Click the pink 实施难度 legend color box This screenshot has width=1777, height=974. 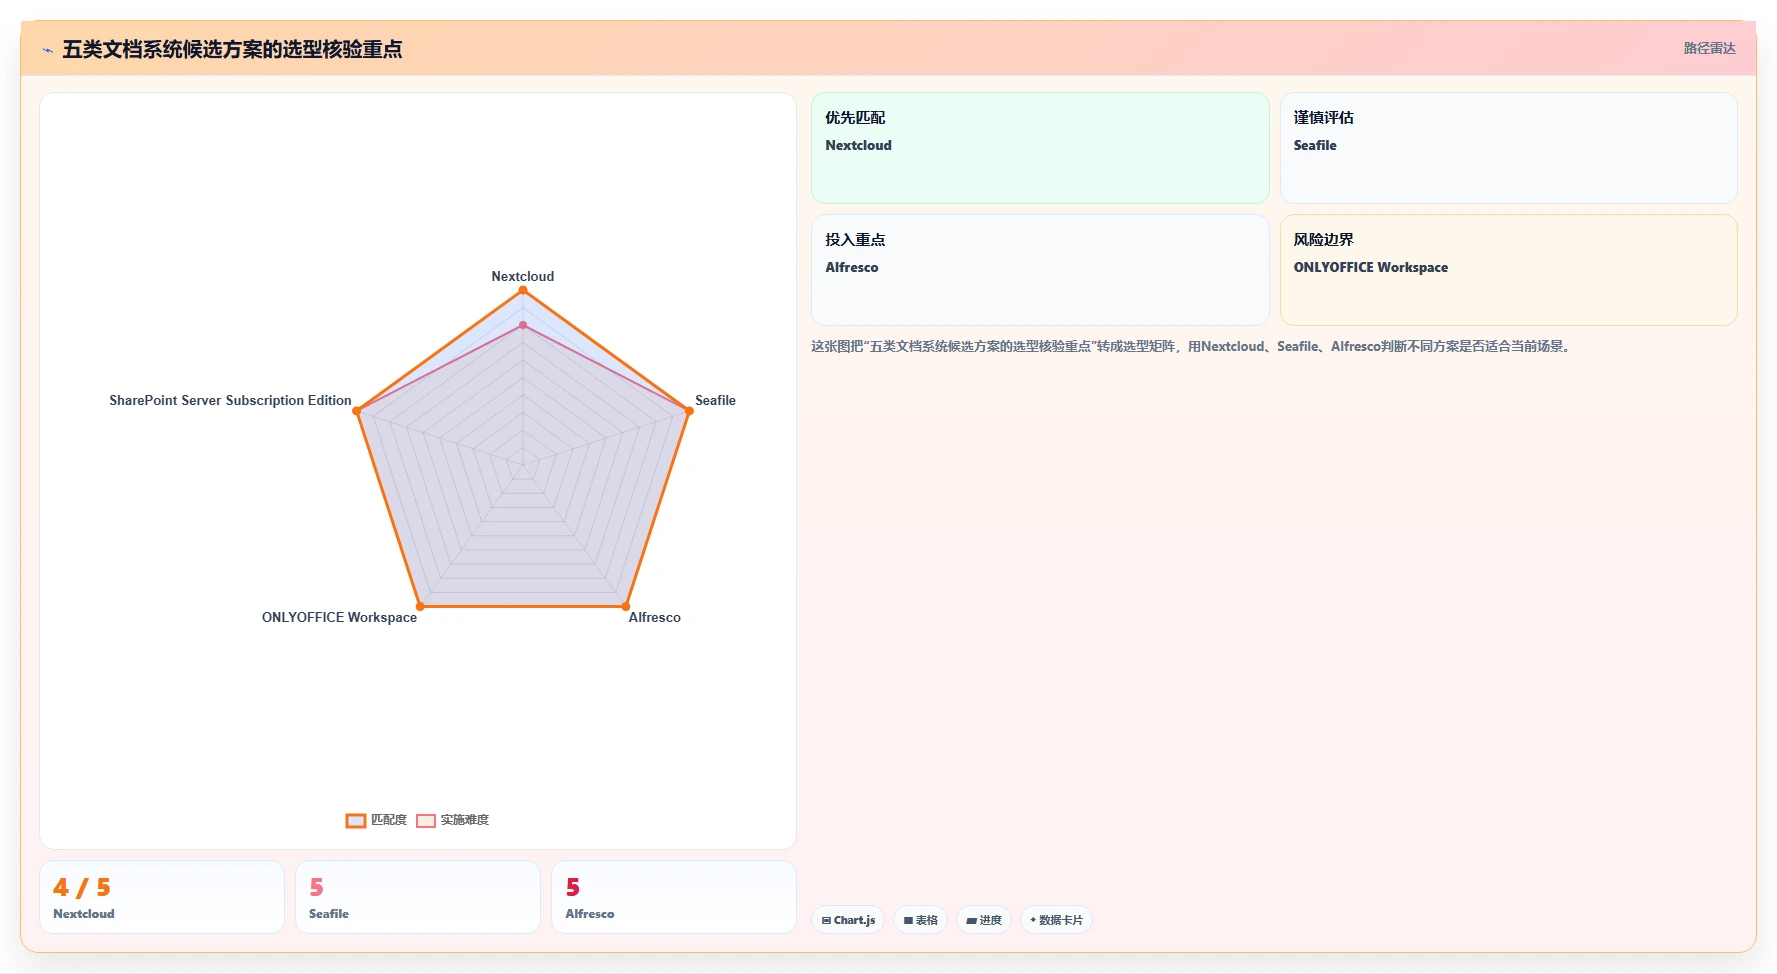[x=426, y=821]
